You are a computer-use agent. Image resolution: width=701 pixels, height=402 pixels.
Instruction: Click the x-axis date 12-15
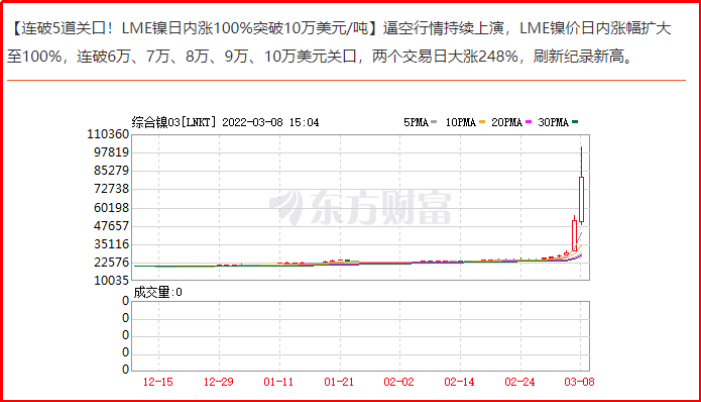tap(158, 382)
